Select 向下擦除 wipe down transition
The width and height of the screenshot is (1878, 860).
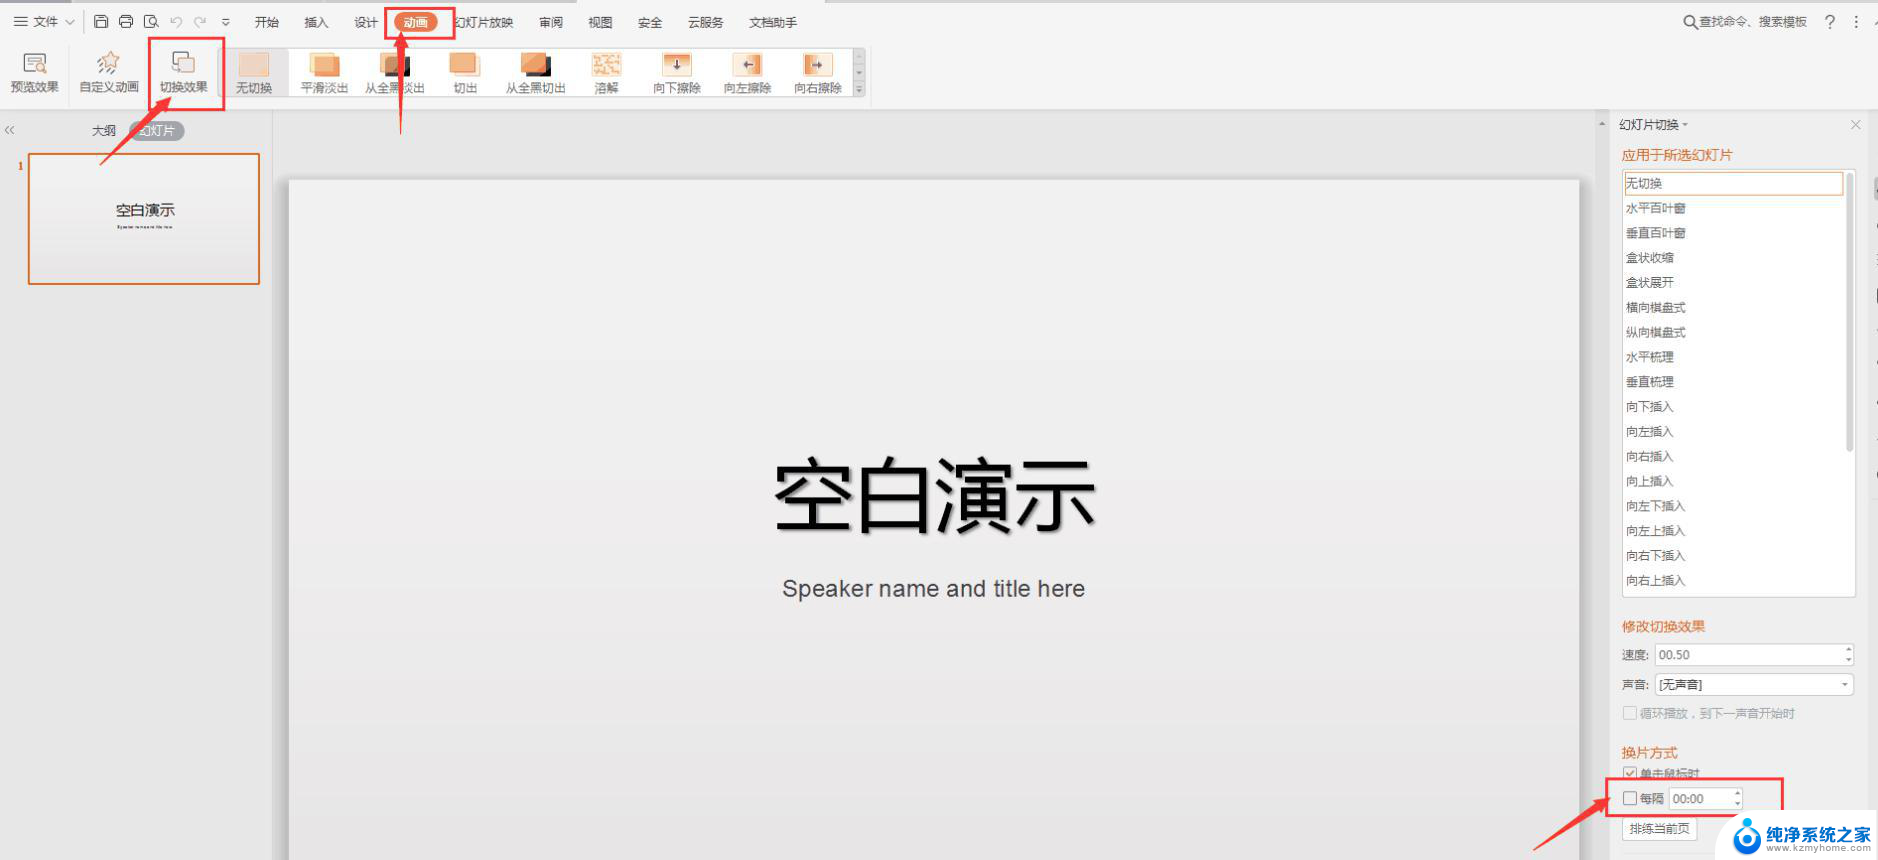coord(677,74)
